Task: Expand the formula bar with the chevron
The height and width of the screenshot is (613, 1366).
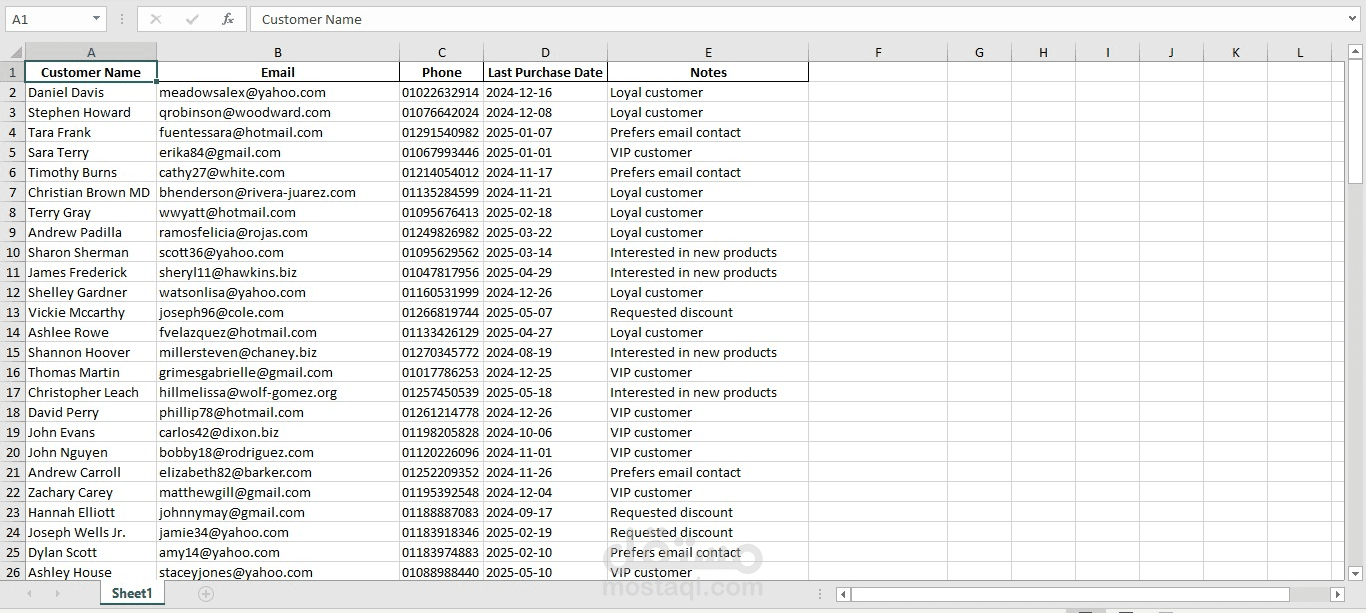Action: click(x=1353, y=19)
